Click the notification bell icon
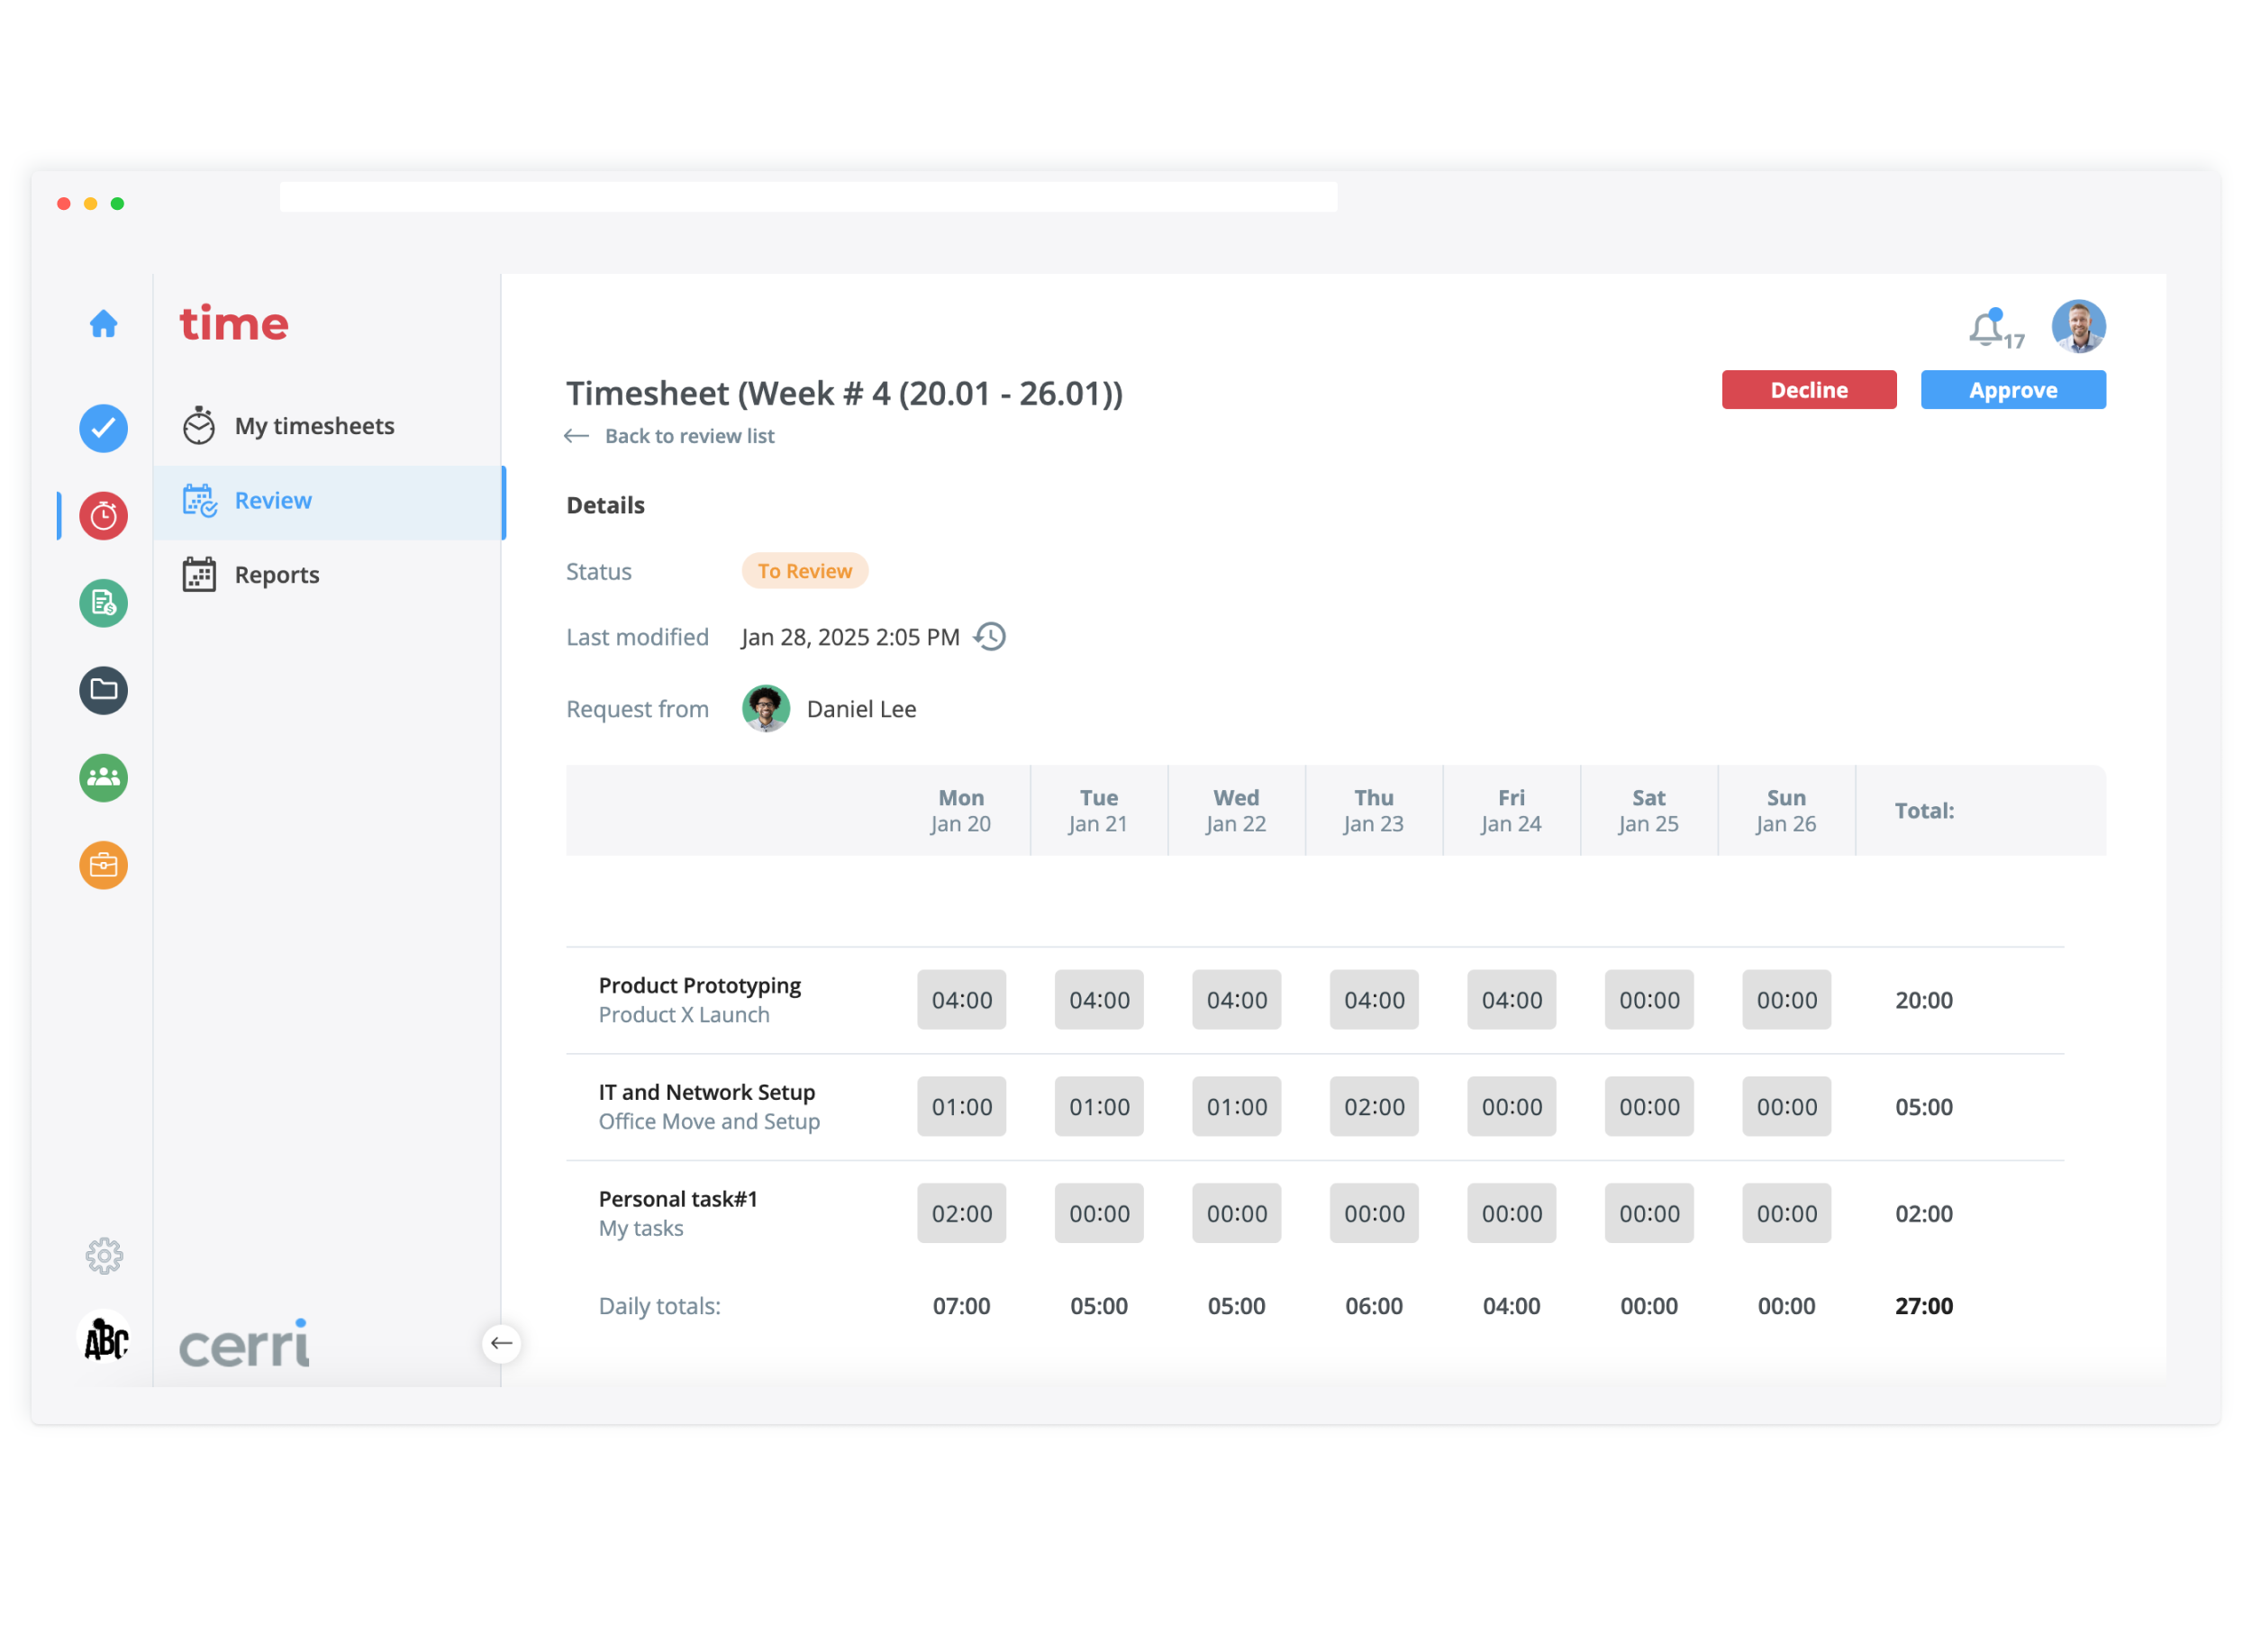 (x=1986, y=329)
